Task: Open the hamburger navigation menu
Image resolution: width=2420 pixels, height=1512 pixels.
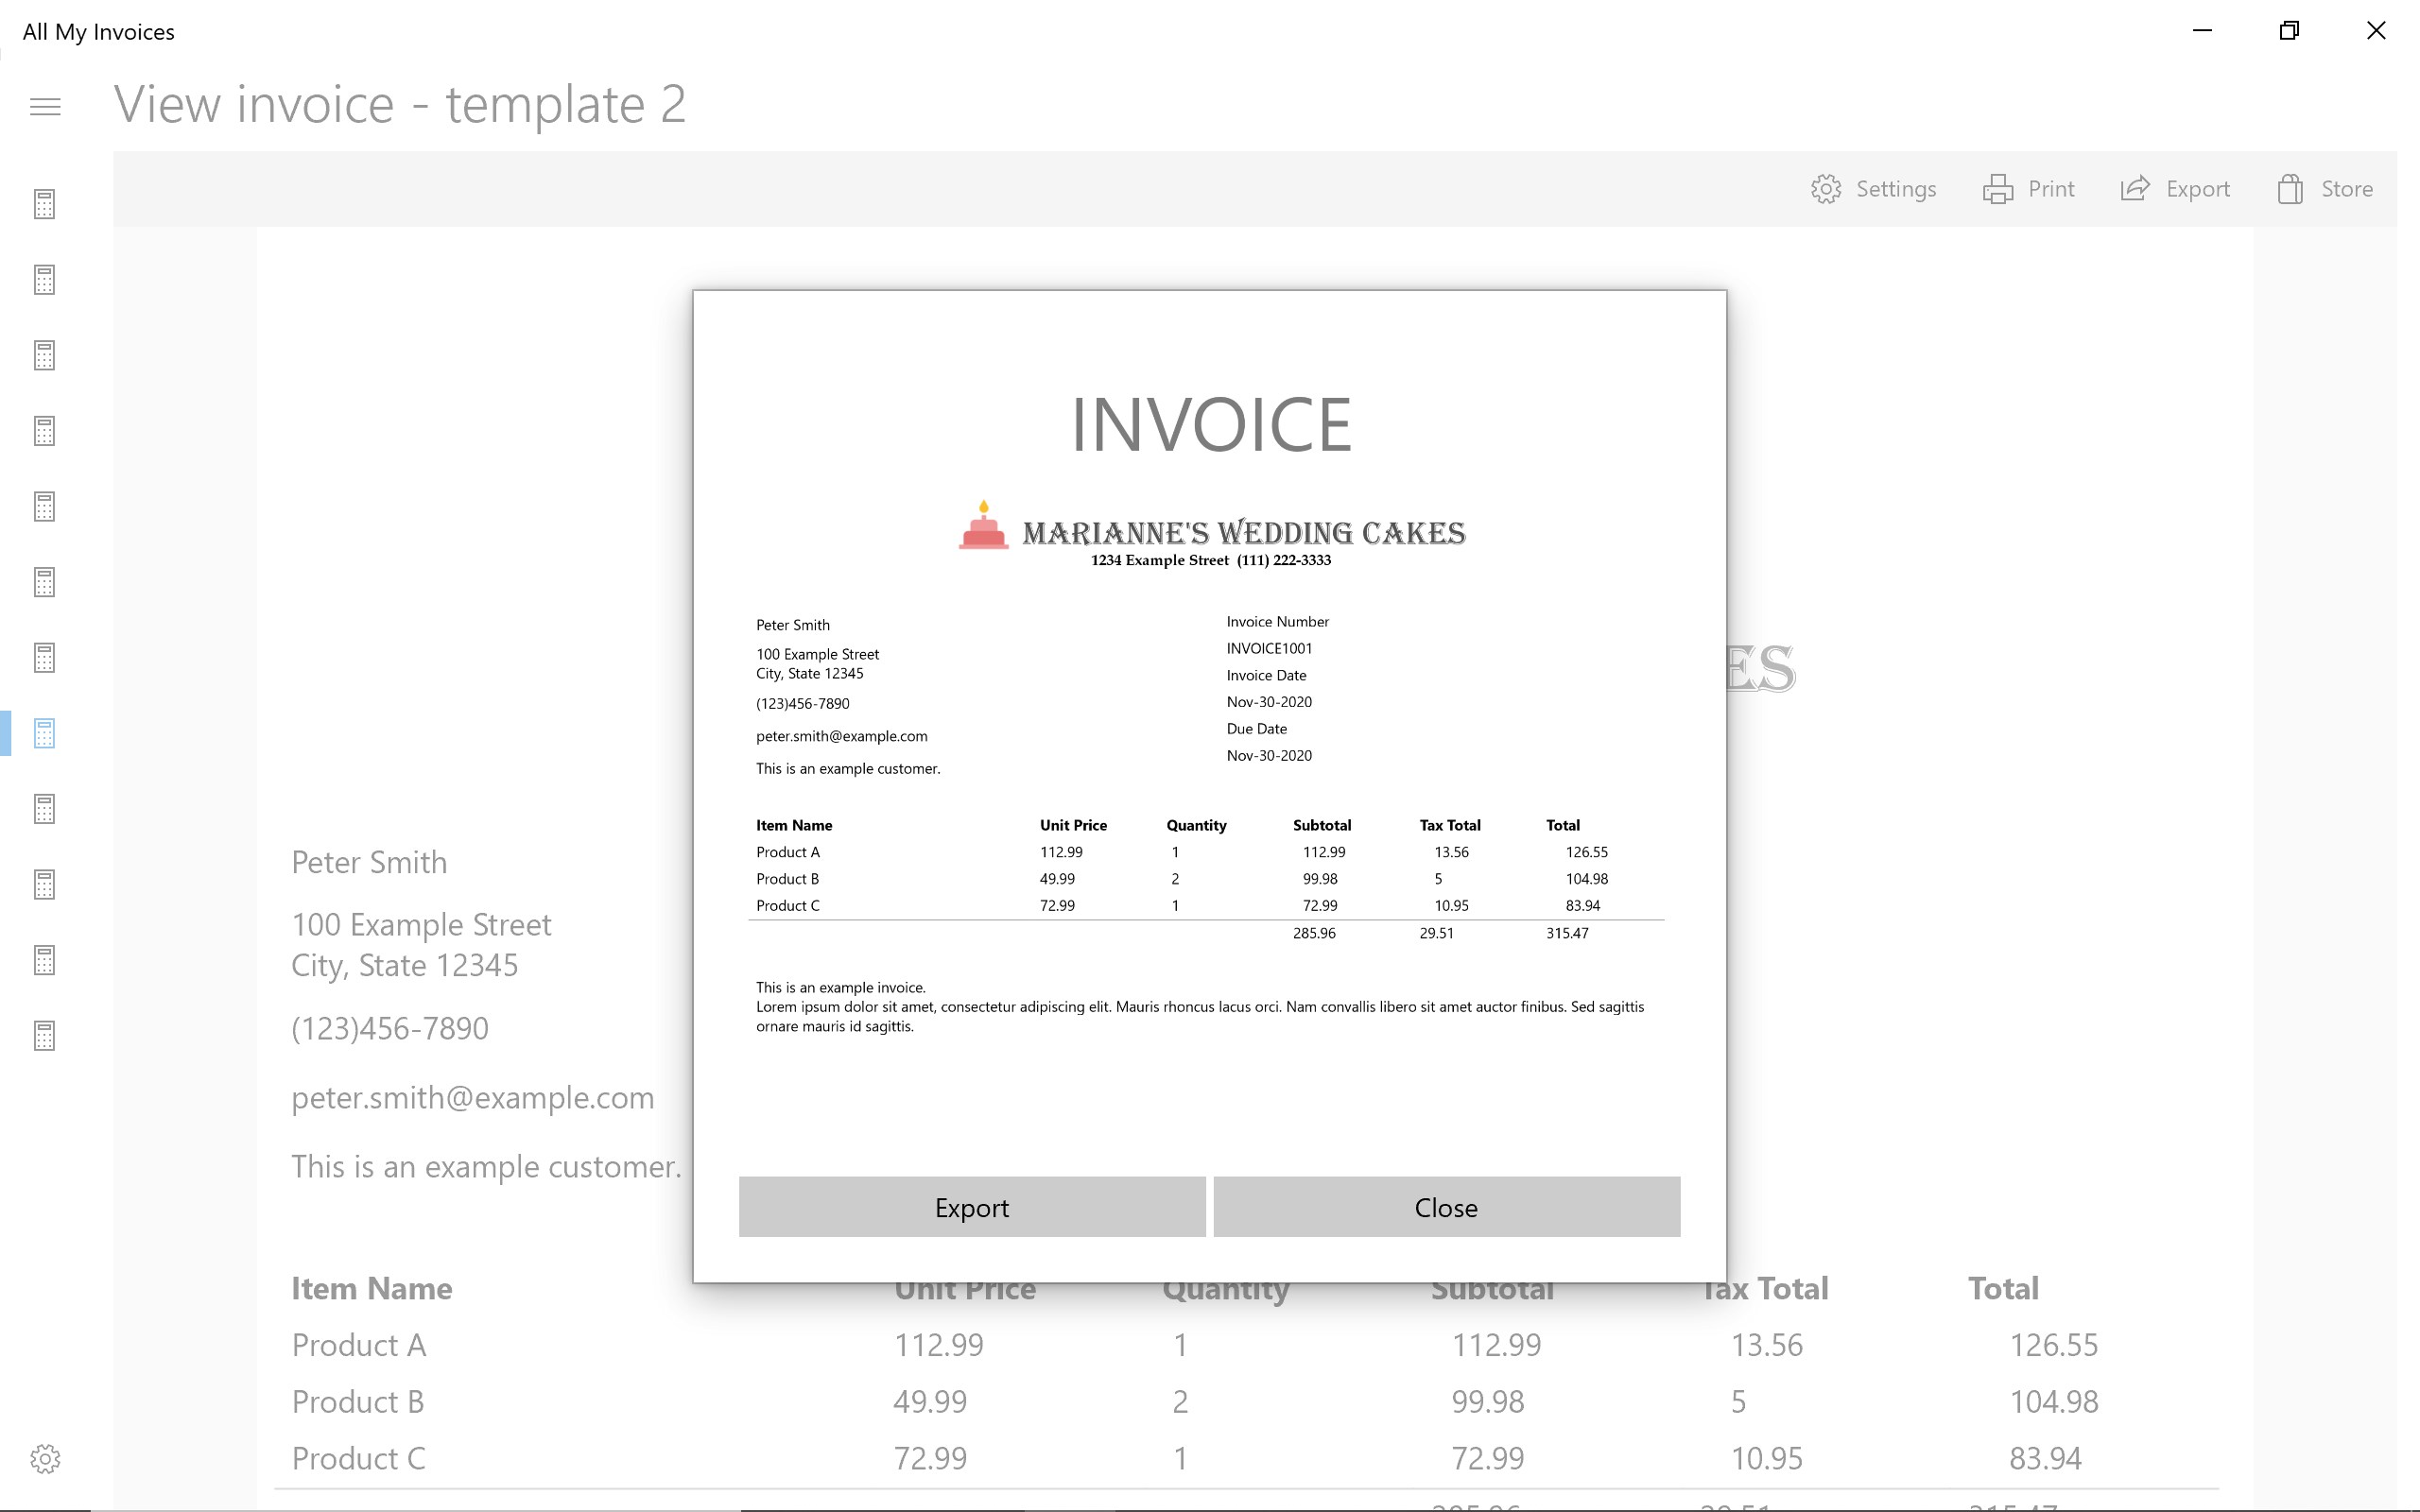Action: click(45, 105)
